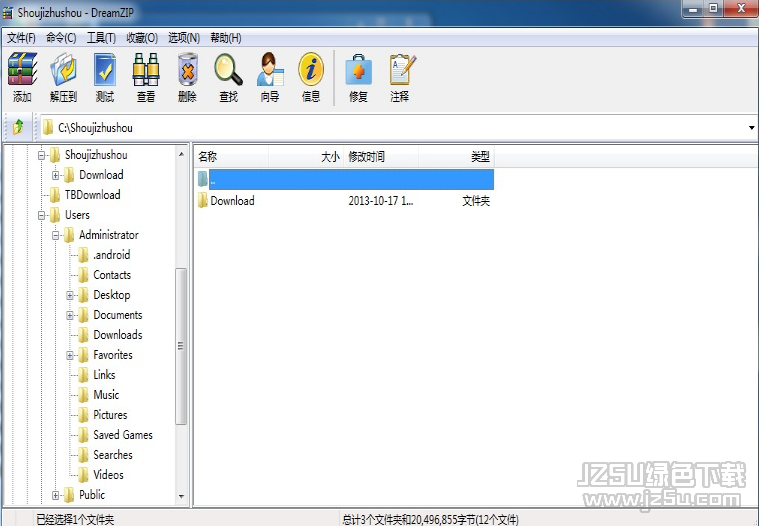This screenshot has height=526, width=759.
Task: Expand the Documents tree node
Action: [70, 316]
